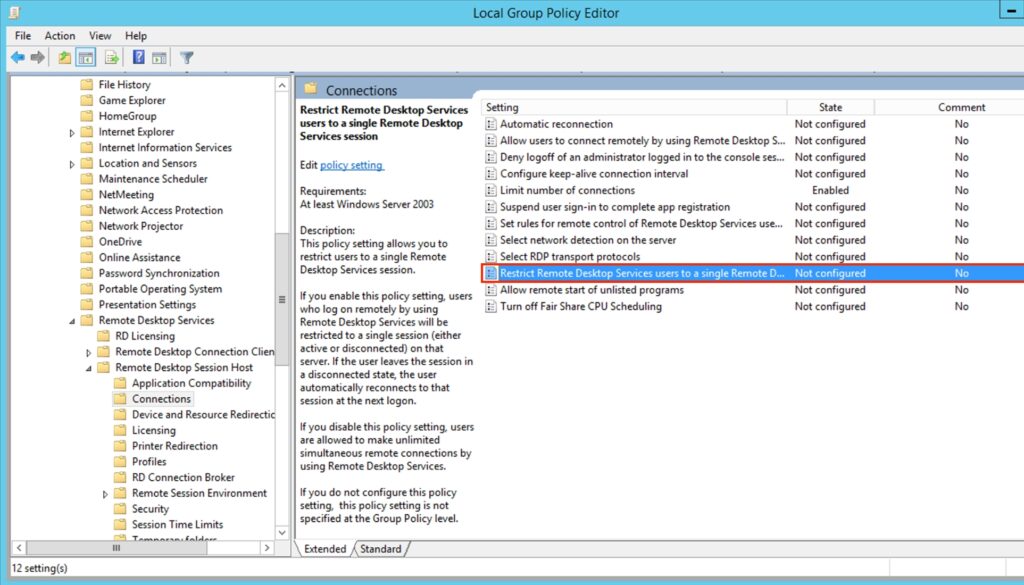Click the Export List toolbar icon
The image size is (1024, 585).
(x=112, y=57)
